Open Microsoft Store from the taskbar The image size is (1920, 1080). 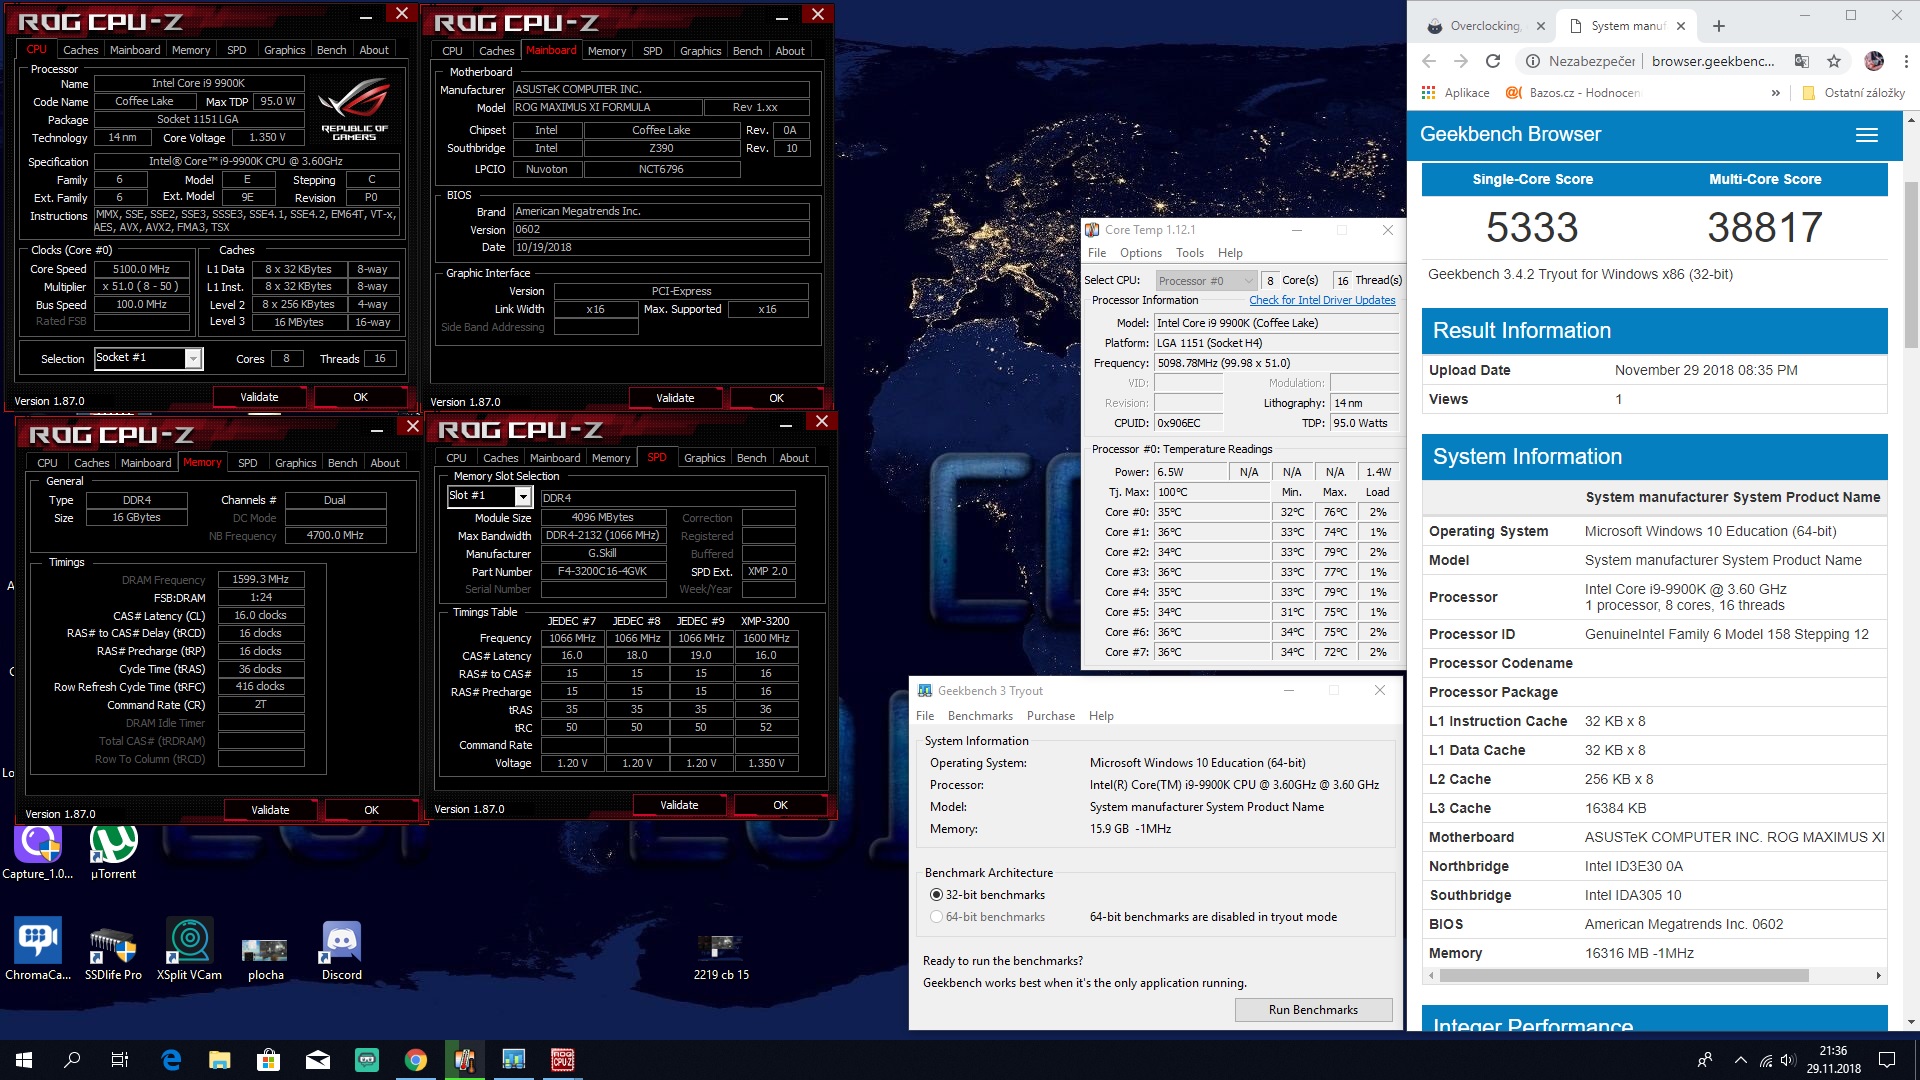(268, 1060)
